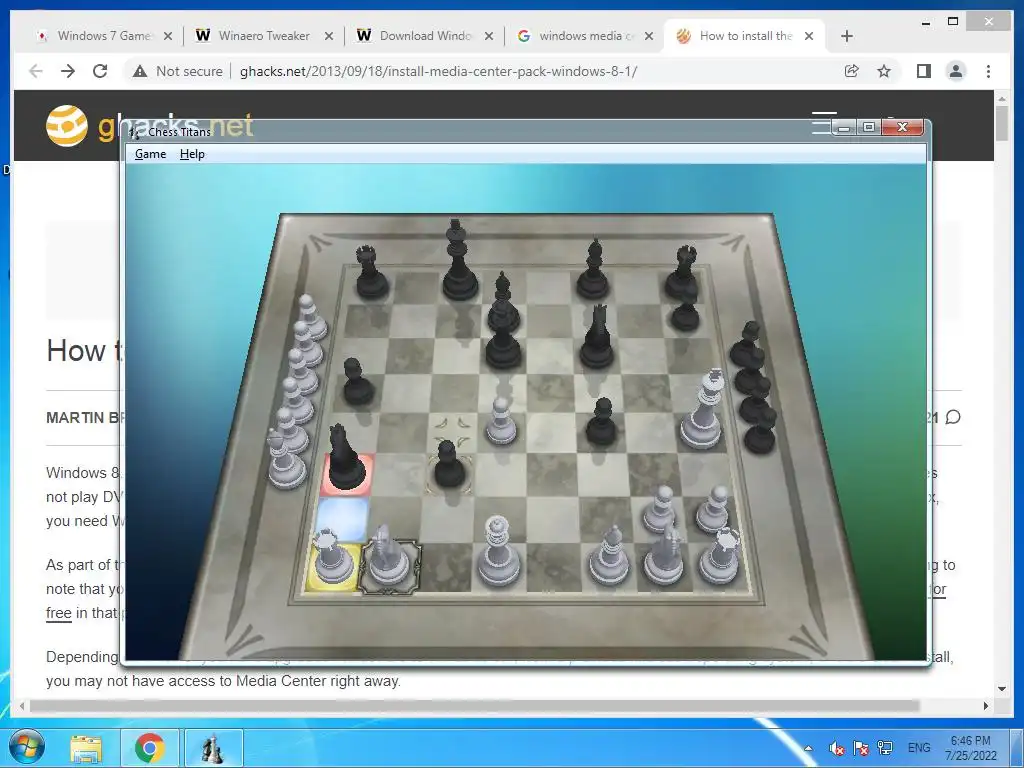Open the Chrome three-dot menu
Screen dimensions: 1024x768
pos(988,71)
